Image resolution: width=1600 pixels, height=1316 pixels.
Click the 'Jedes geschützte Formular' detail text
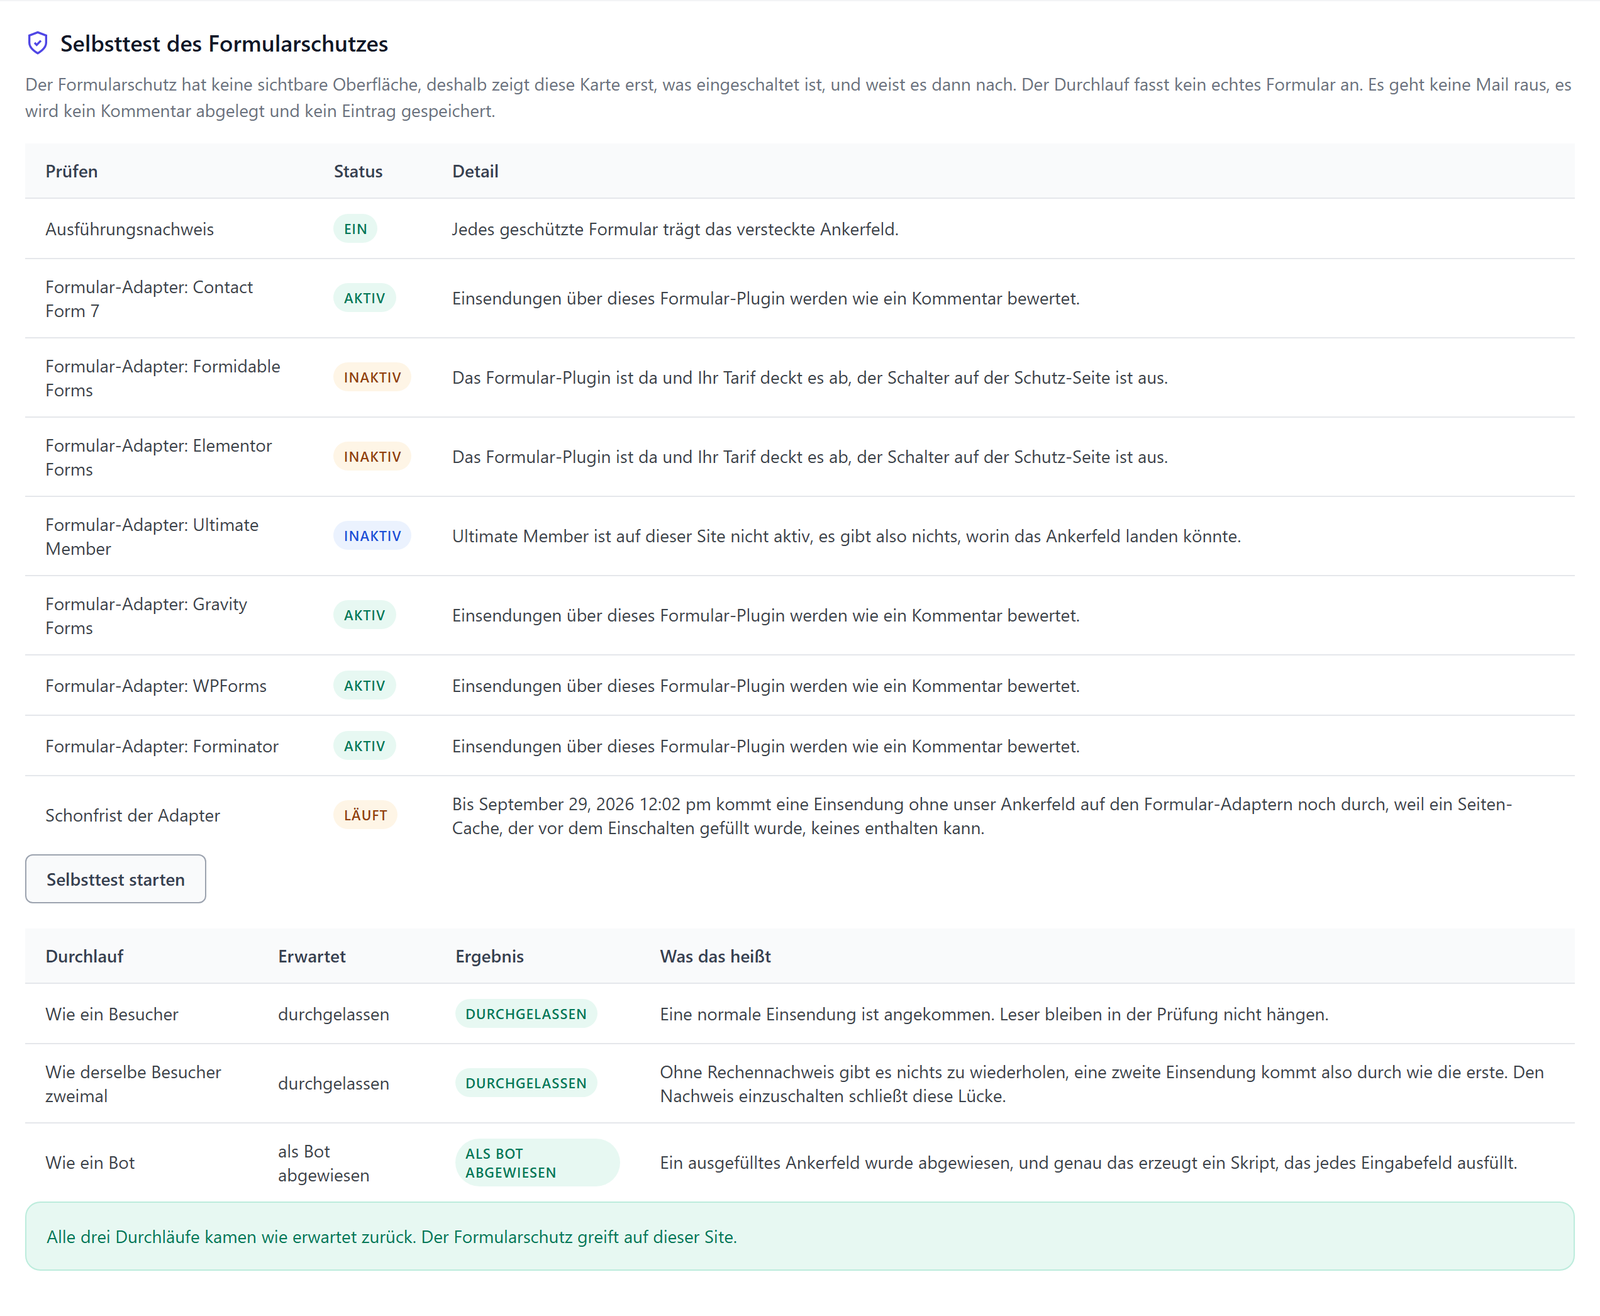coord(675,229)
